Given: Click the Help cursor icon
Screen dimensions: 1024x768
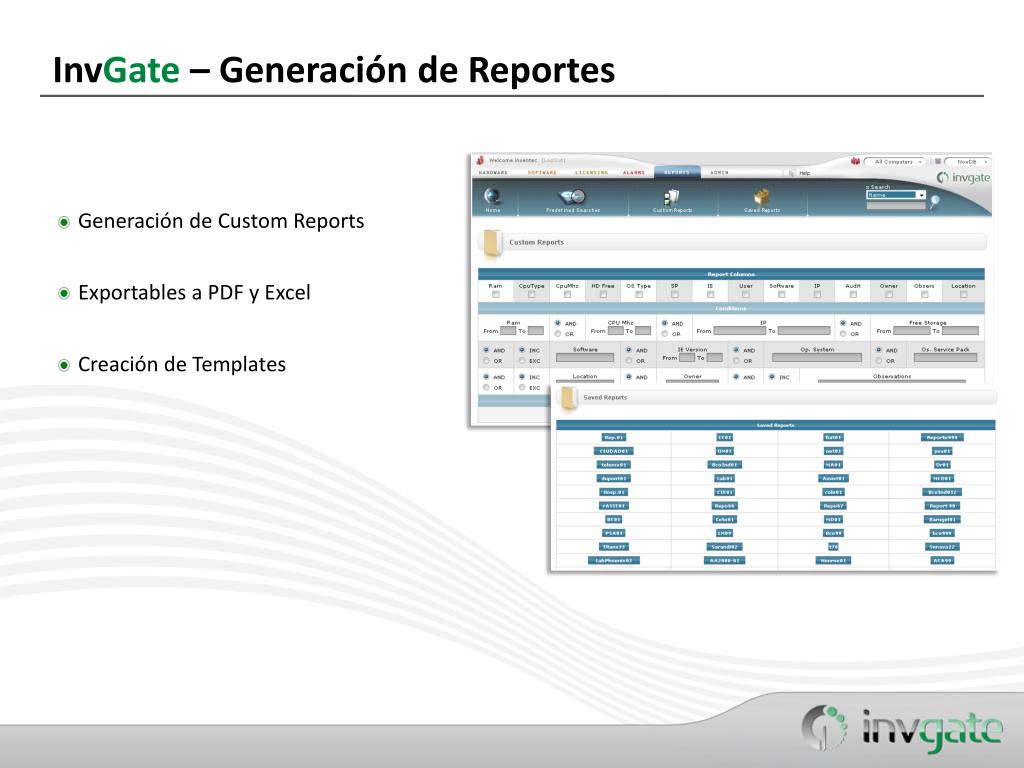Looking at the screenshot, I should (x=792, y=173).
